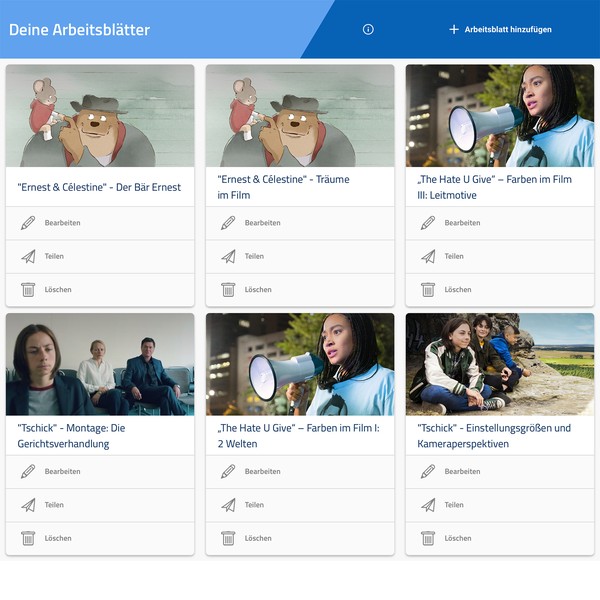This screenshot has width=600, height=600.
Task: Click the Deine Arbeitsblätter heading
Action: tap(79, 30)
